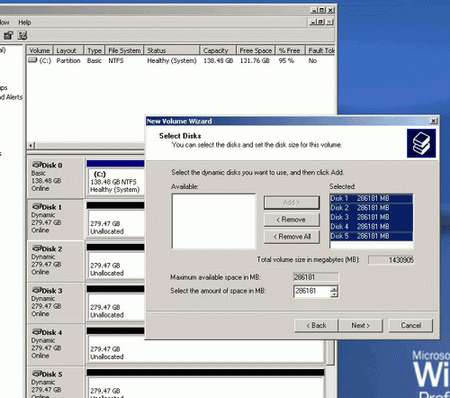Viewport: 450px width, 398px height.
Task: Click the wizard's disk stack icon
Action: pos(421,143)
